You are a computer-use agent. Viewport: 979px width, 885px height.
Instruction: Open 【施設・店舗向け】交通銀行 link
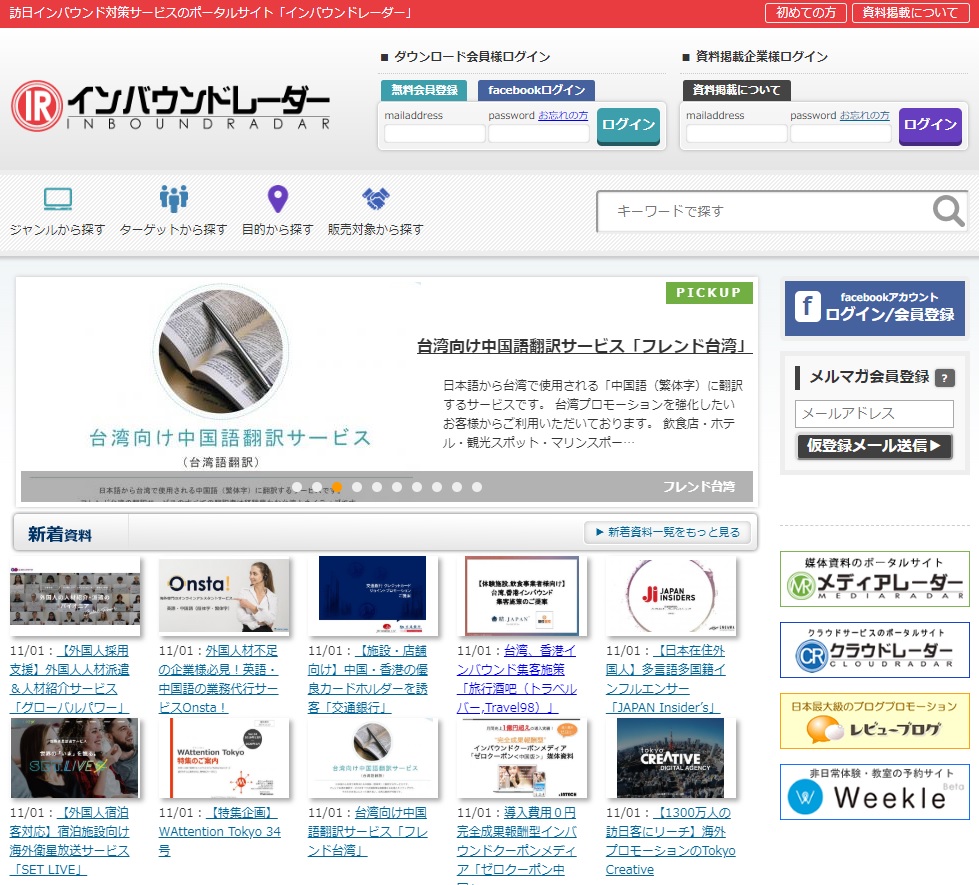(368, 679)
